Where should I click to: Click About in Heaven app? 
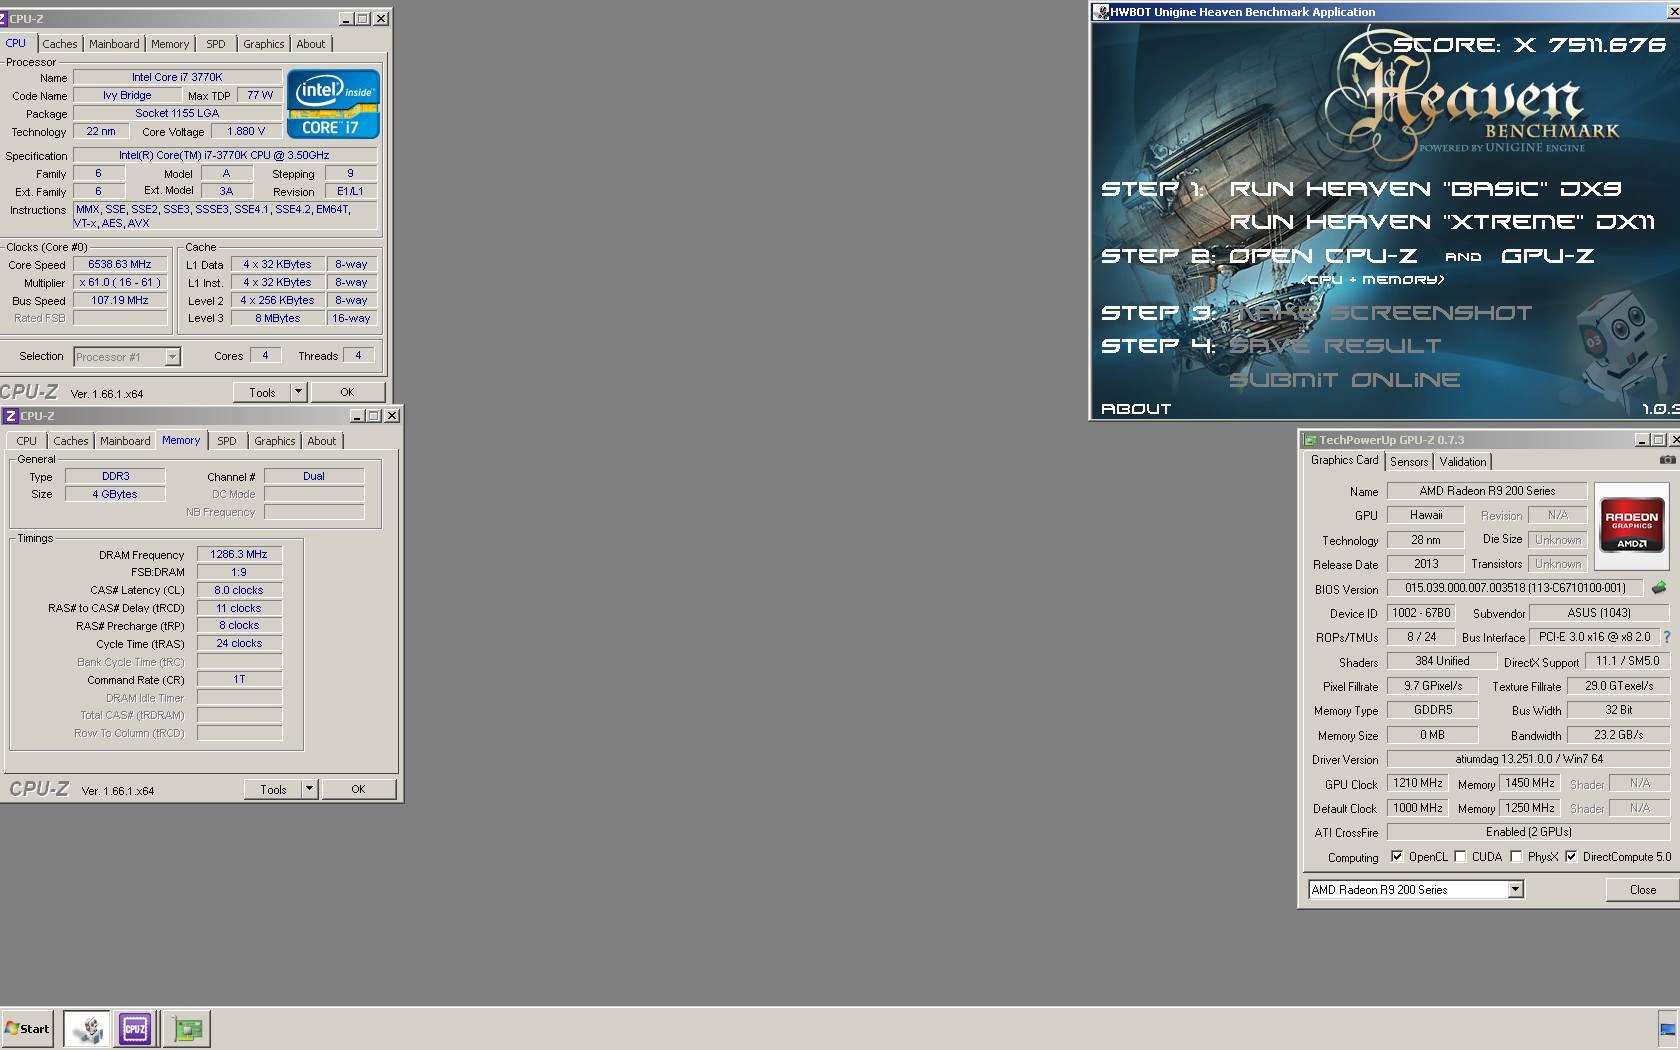(x=1136, y=409)
